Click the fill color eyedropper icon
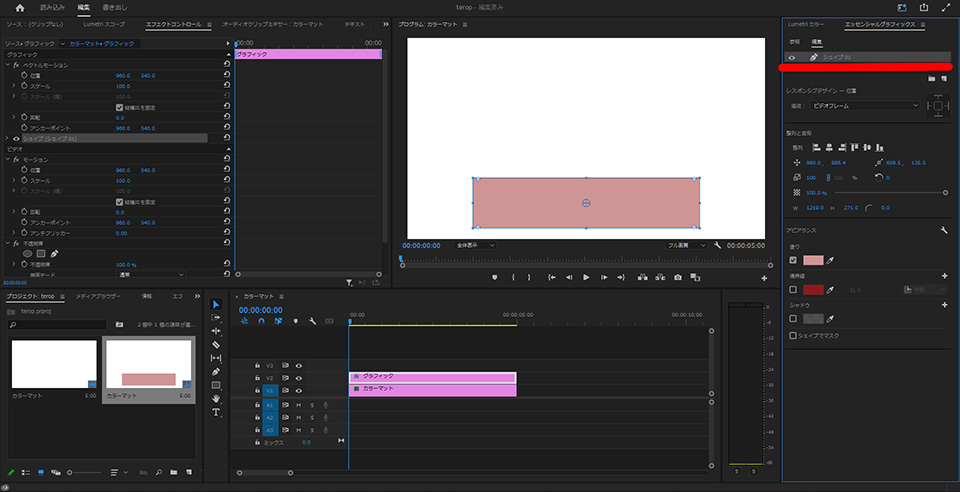This screenshot has width=960, height=492. 832,260
